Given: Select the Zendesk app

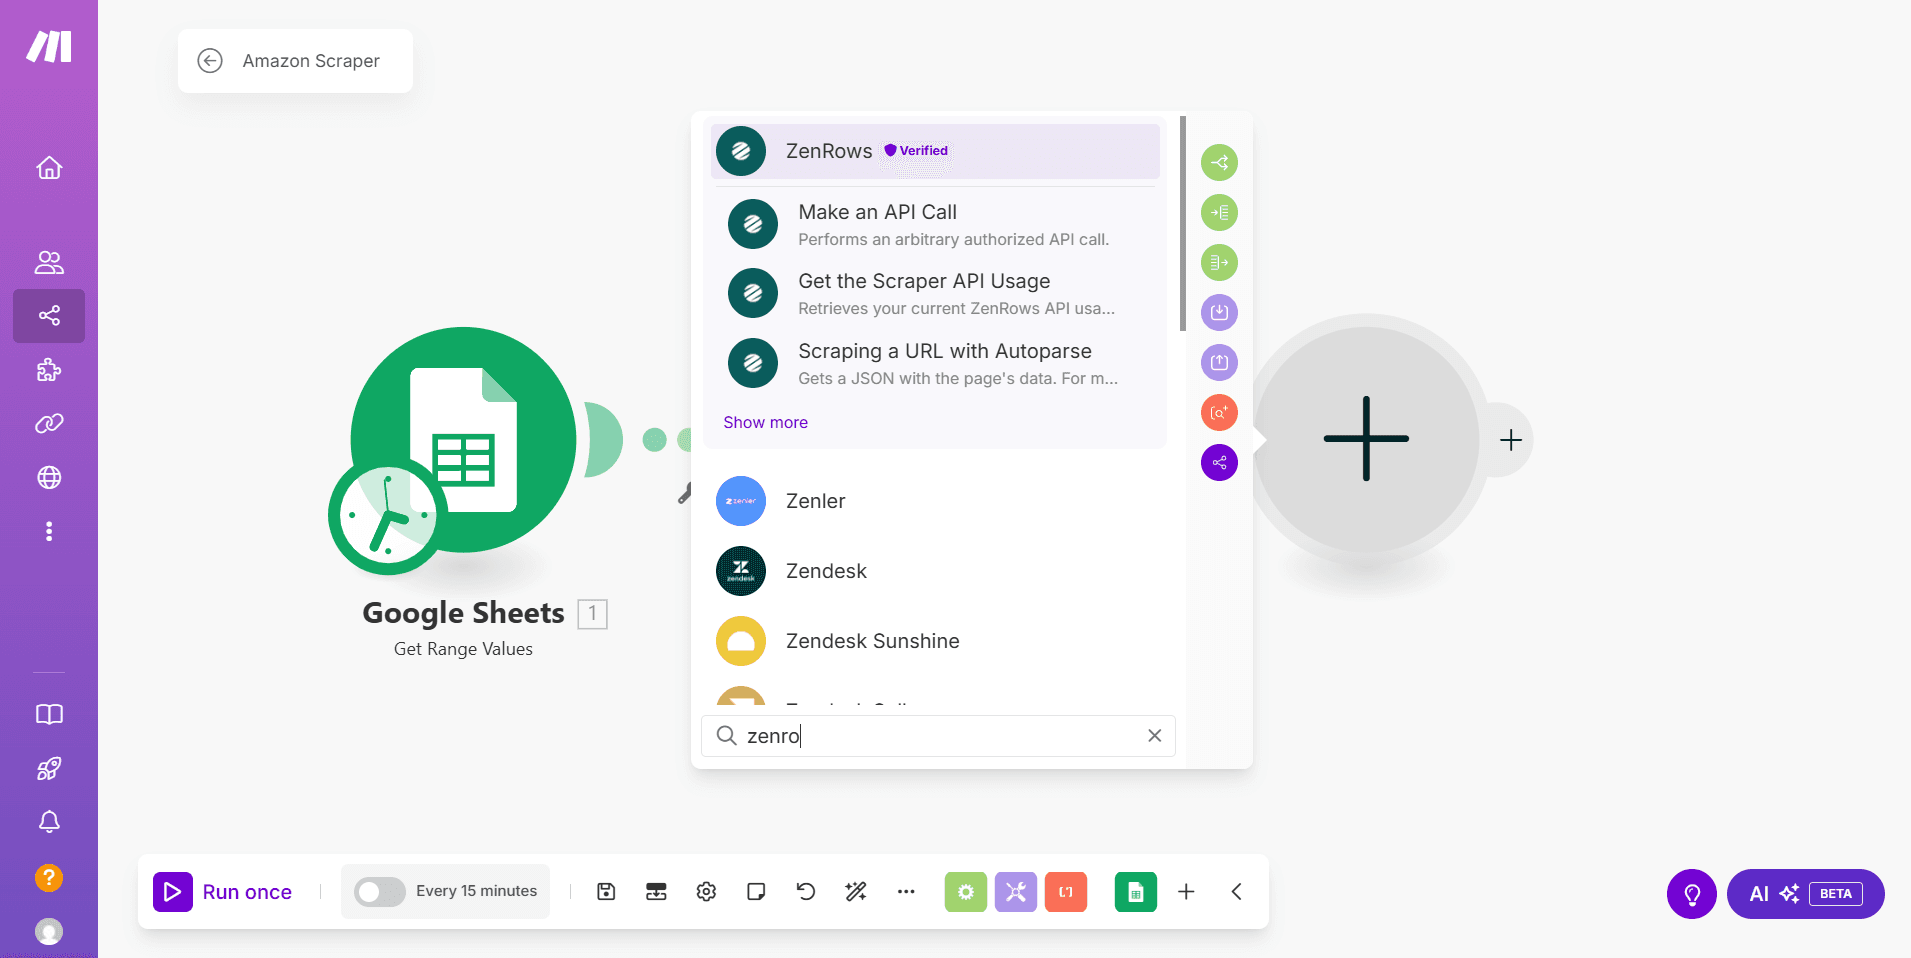Looking at the screenshot, I should point(935,571).
